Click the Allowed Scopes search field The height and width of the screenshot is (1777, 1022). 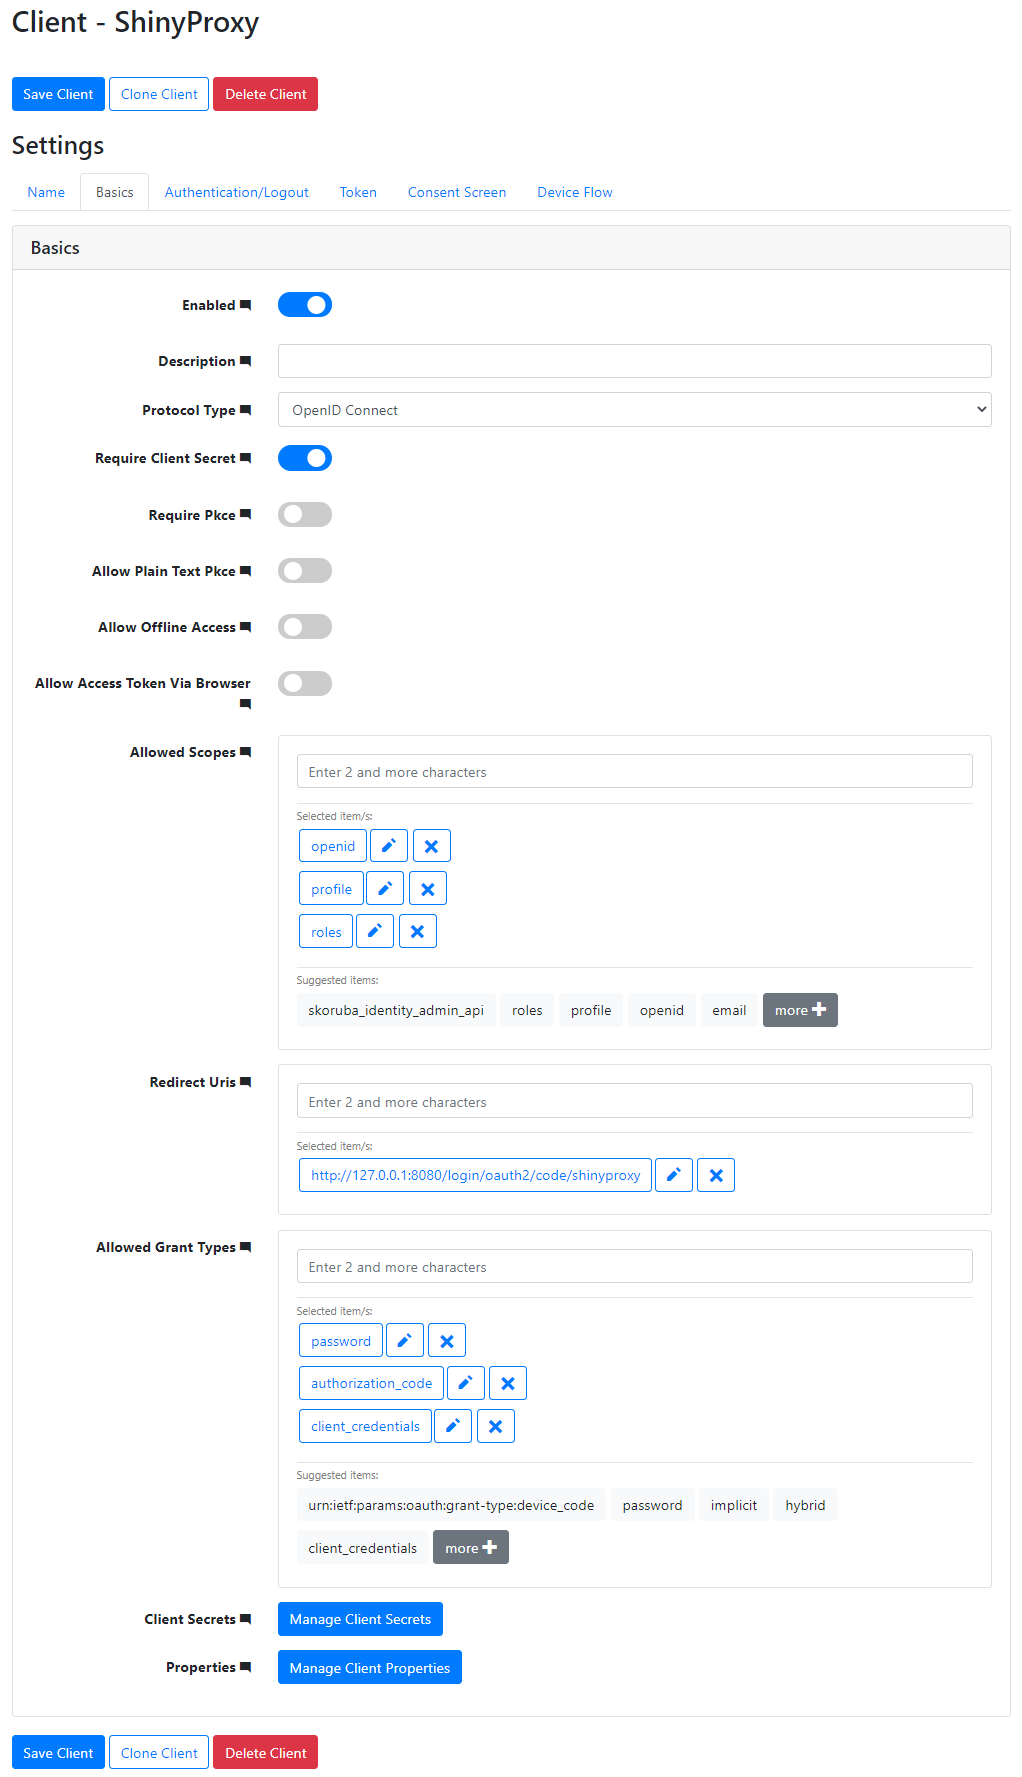click(634, 771)
